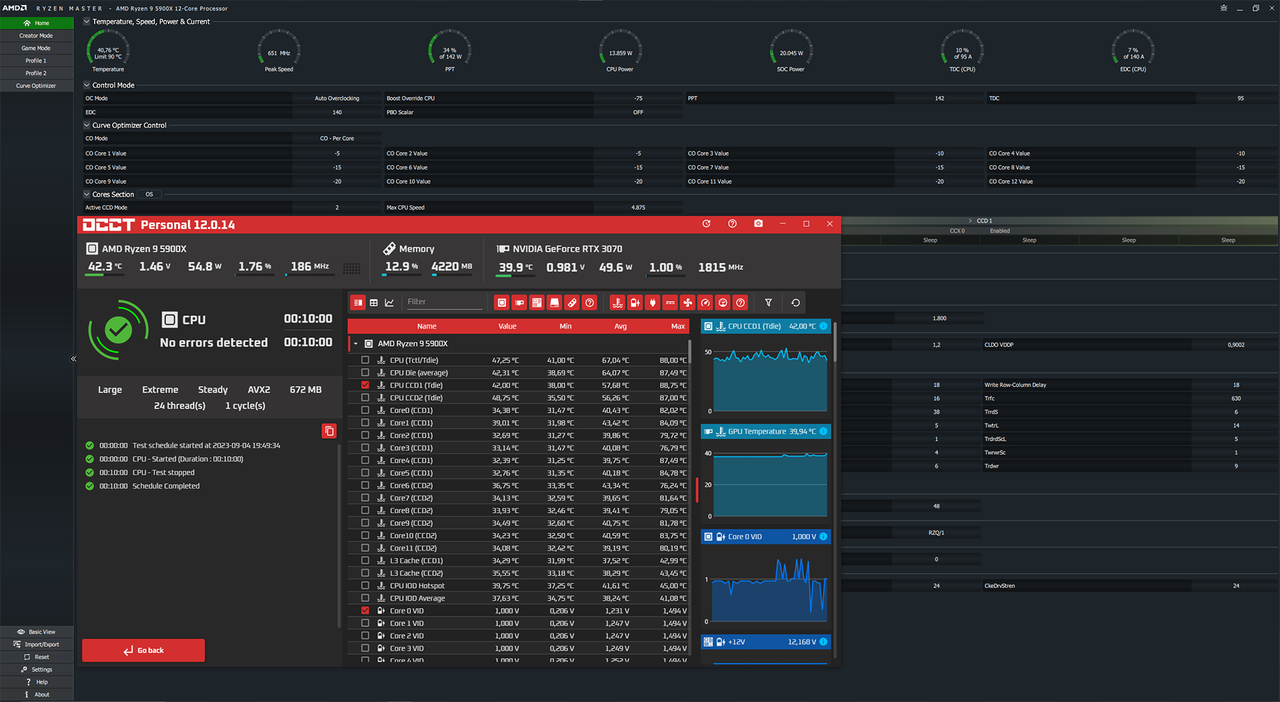Click the funnel filter icon in OCCT
Screen dimensions: 1280x702
pos(768,302)
